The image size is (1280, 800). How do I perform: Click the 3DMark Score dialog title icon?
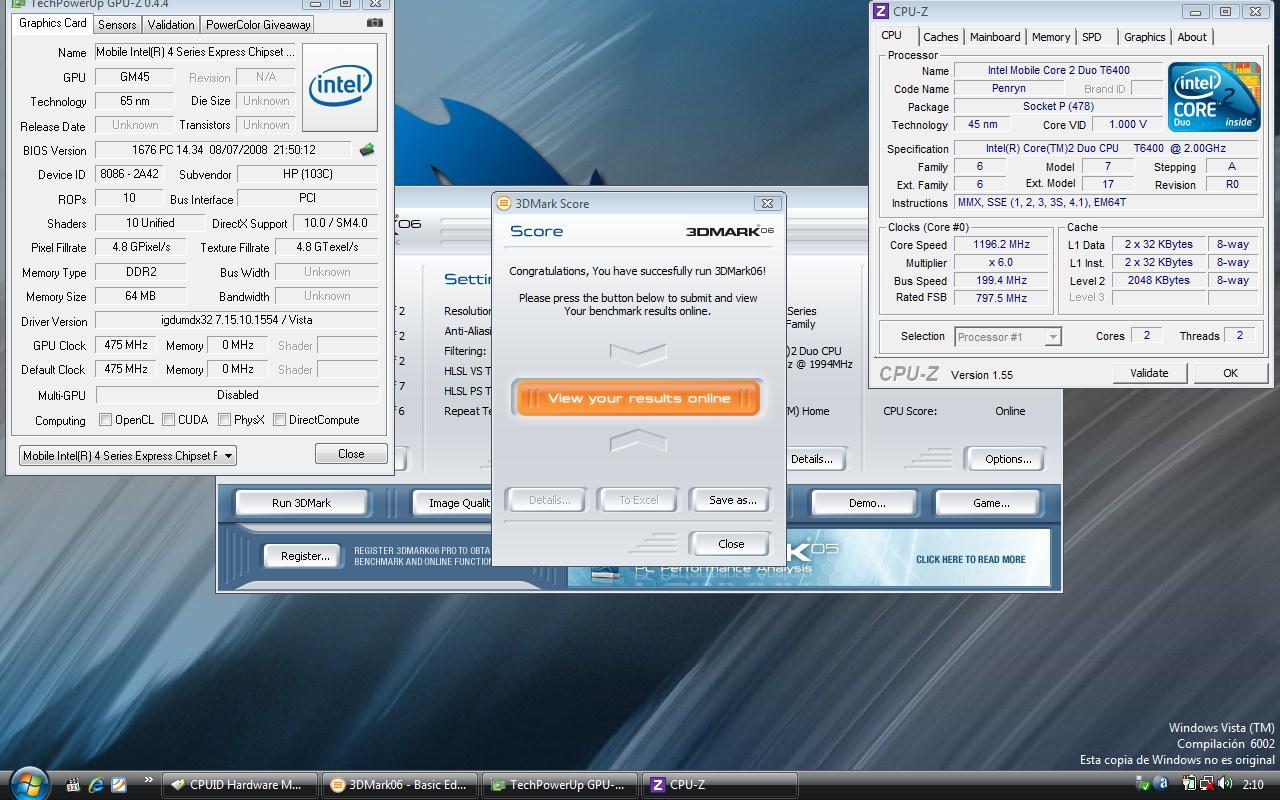(x=504, y=203)
